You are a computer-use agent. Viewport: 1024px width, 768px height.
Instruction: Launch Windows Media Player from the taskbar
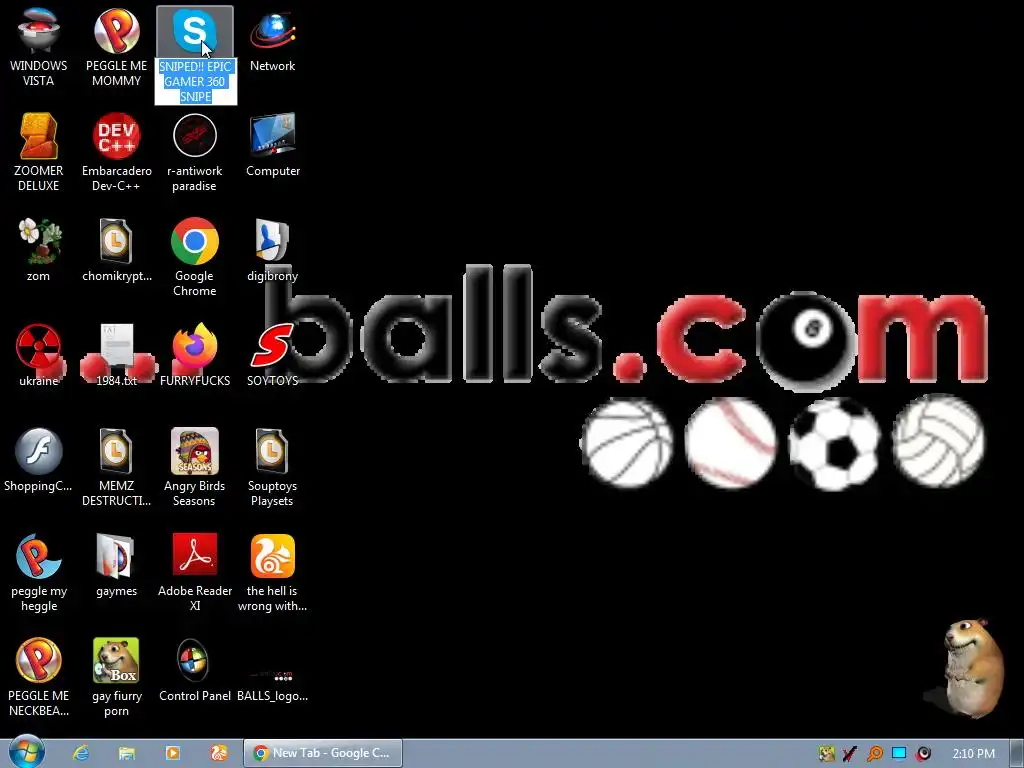[172, 753]
